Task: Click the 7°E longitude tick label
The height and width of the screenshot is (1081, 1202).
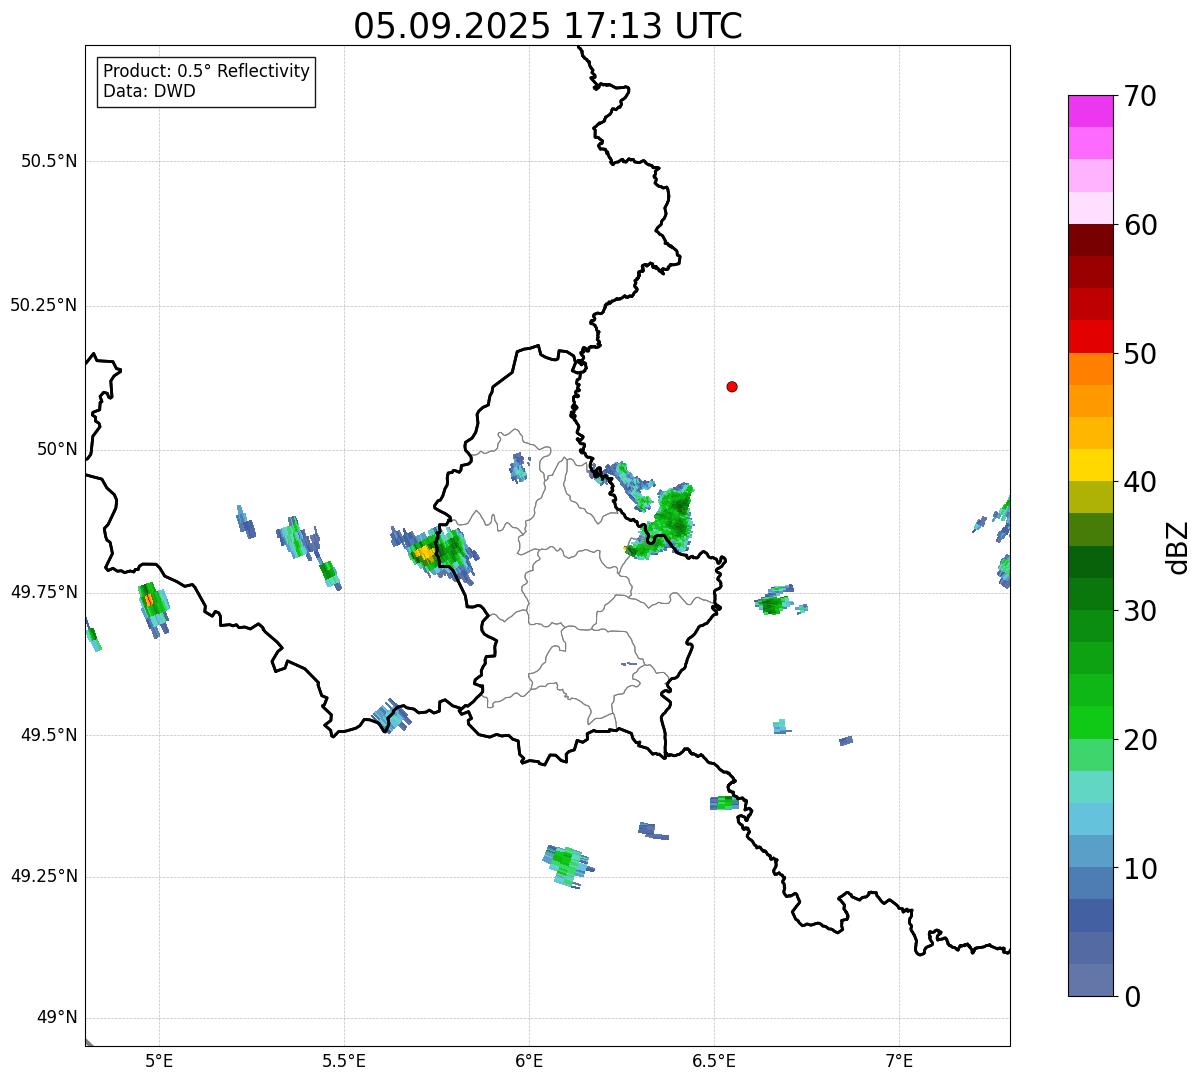Action: click(899, 1060)
